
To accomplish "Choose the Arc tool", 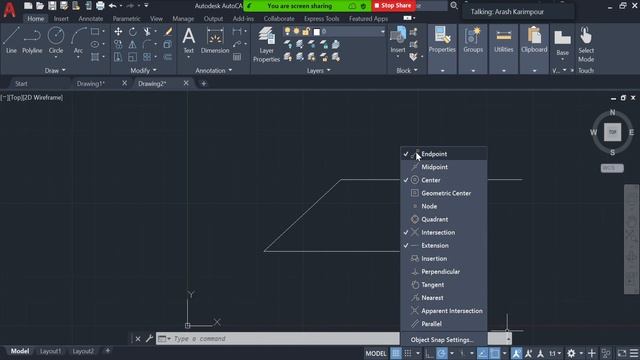I will [78, 40].
